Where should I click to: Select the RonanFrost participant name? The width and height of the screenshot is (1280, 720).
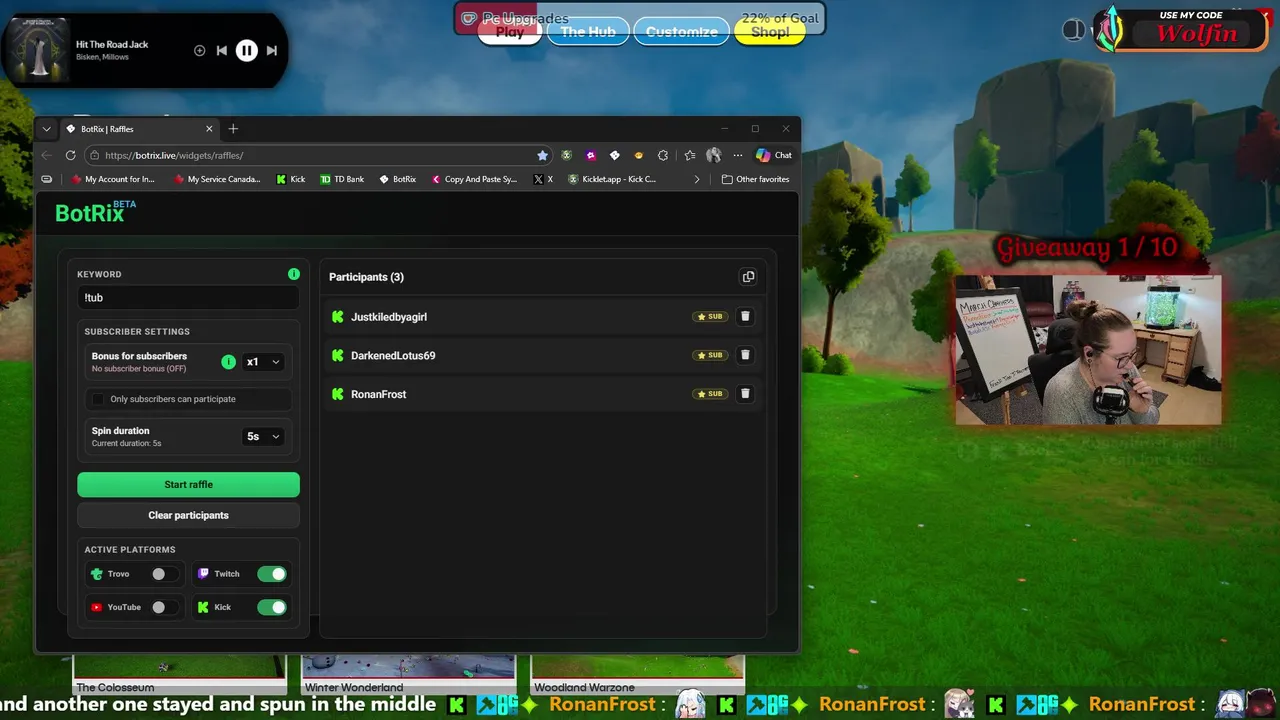[378, 395]
